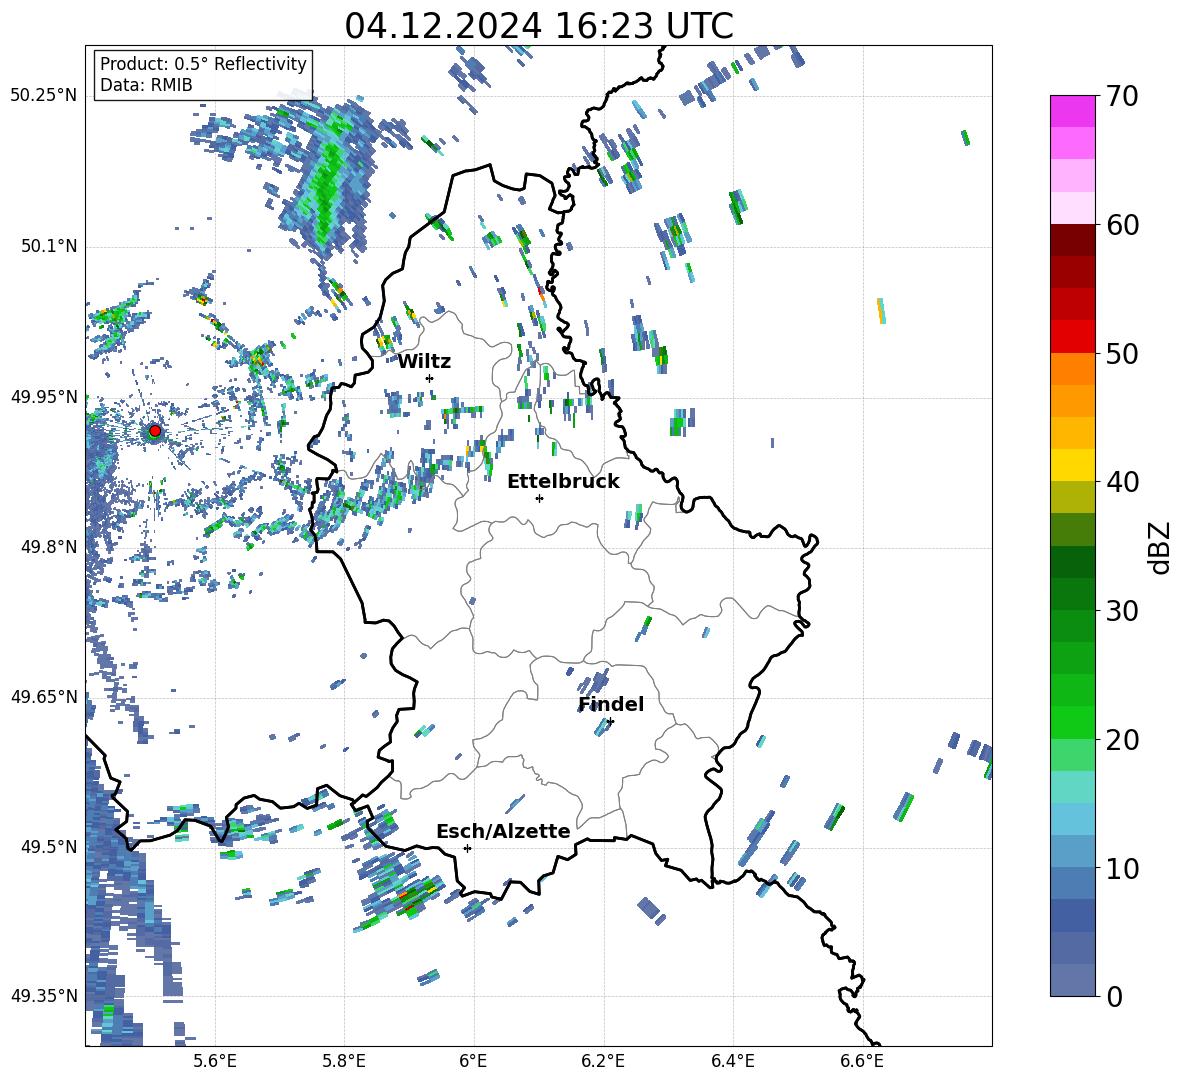Viewport: 1184px width, 1081px height.
Task: Click the dark green colorbar segment near 30
Action: (1073, 594)
